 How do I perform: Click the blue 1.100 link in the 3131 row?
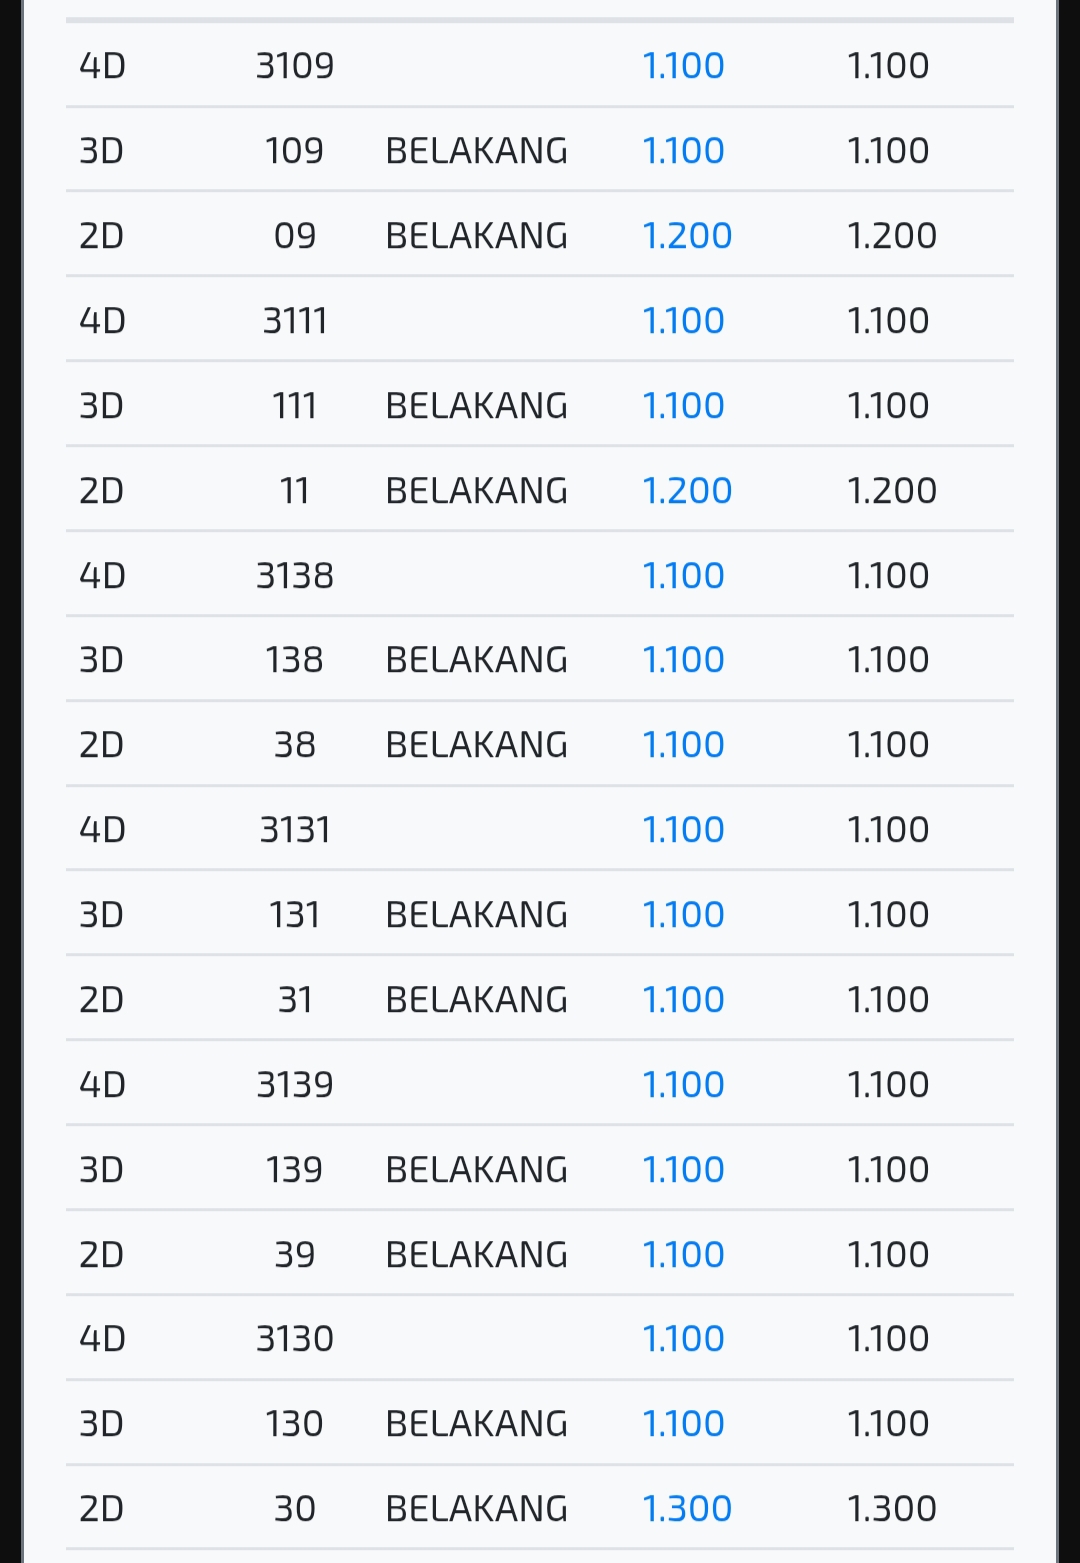(683, 830)
